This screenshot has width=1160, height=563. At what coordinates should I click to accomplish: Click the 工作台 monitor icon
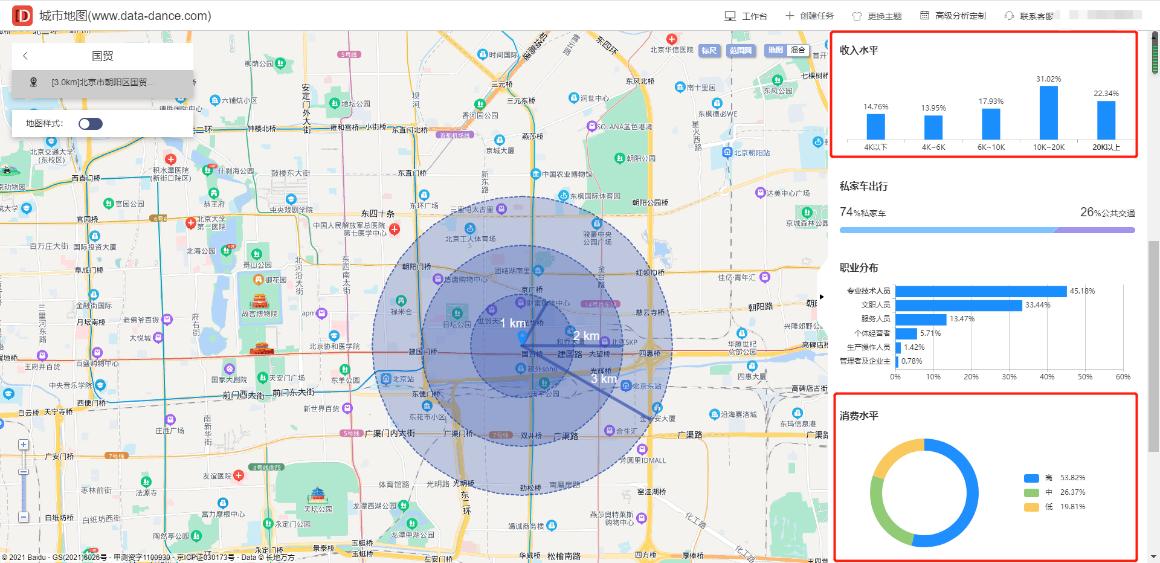pyautogui.click(x=730, y=16)
